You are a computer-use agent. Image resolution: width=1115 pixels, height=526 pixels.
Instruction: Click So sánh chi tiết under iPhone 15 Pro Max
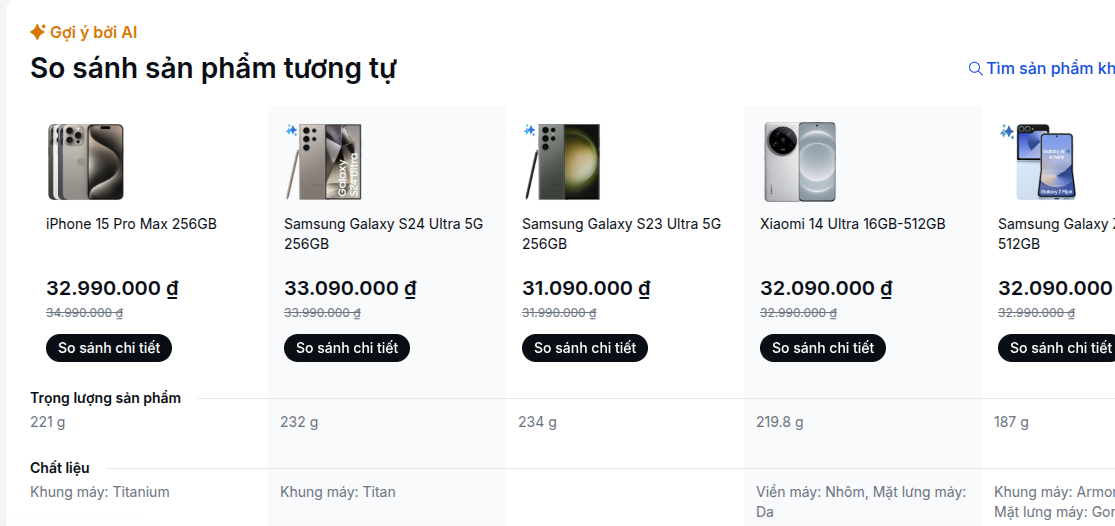pyautogui.click(x=109, y=348)
